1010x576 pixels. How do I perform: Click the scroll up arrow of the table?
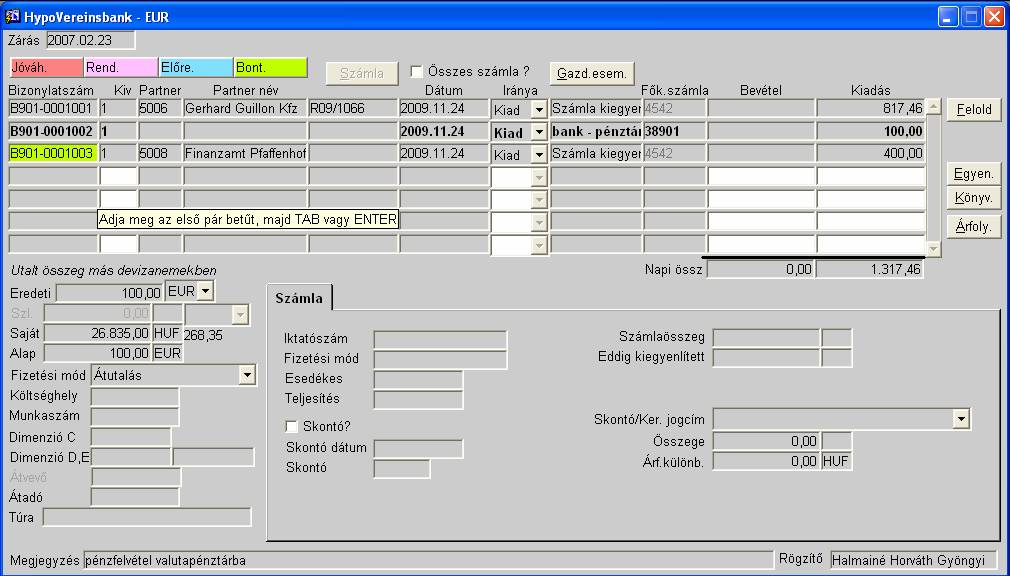tap(933, 107)
